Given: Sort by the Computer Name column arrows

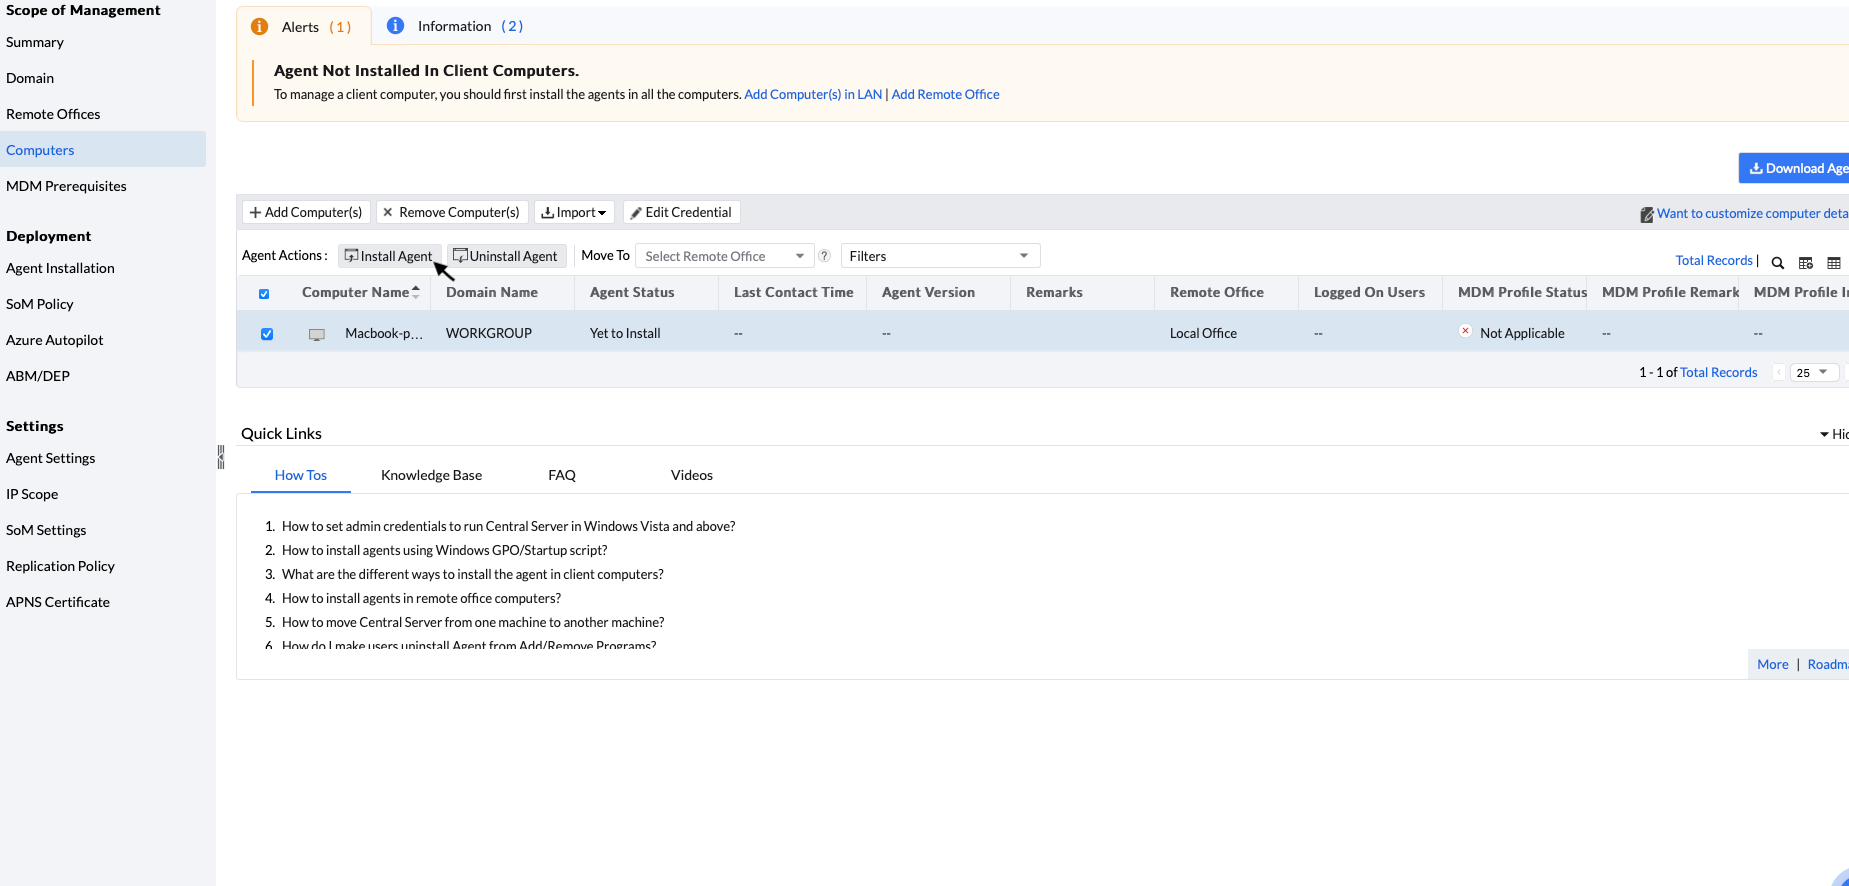Looking at the screenshot, I should point(416,292).
